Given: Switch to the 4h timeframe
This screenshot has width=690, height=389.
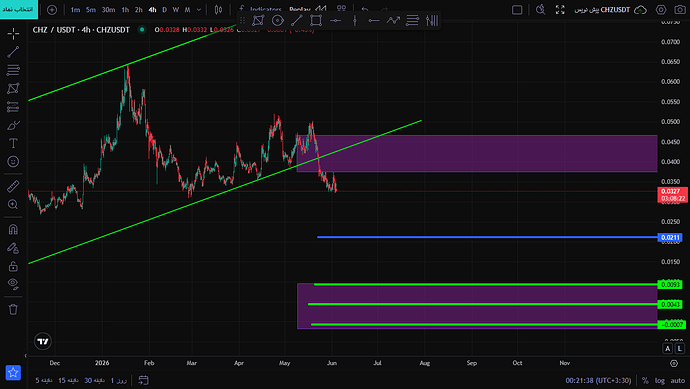Looking at the screenshot, I should pyautogui.click(x=152, y=10).
